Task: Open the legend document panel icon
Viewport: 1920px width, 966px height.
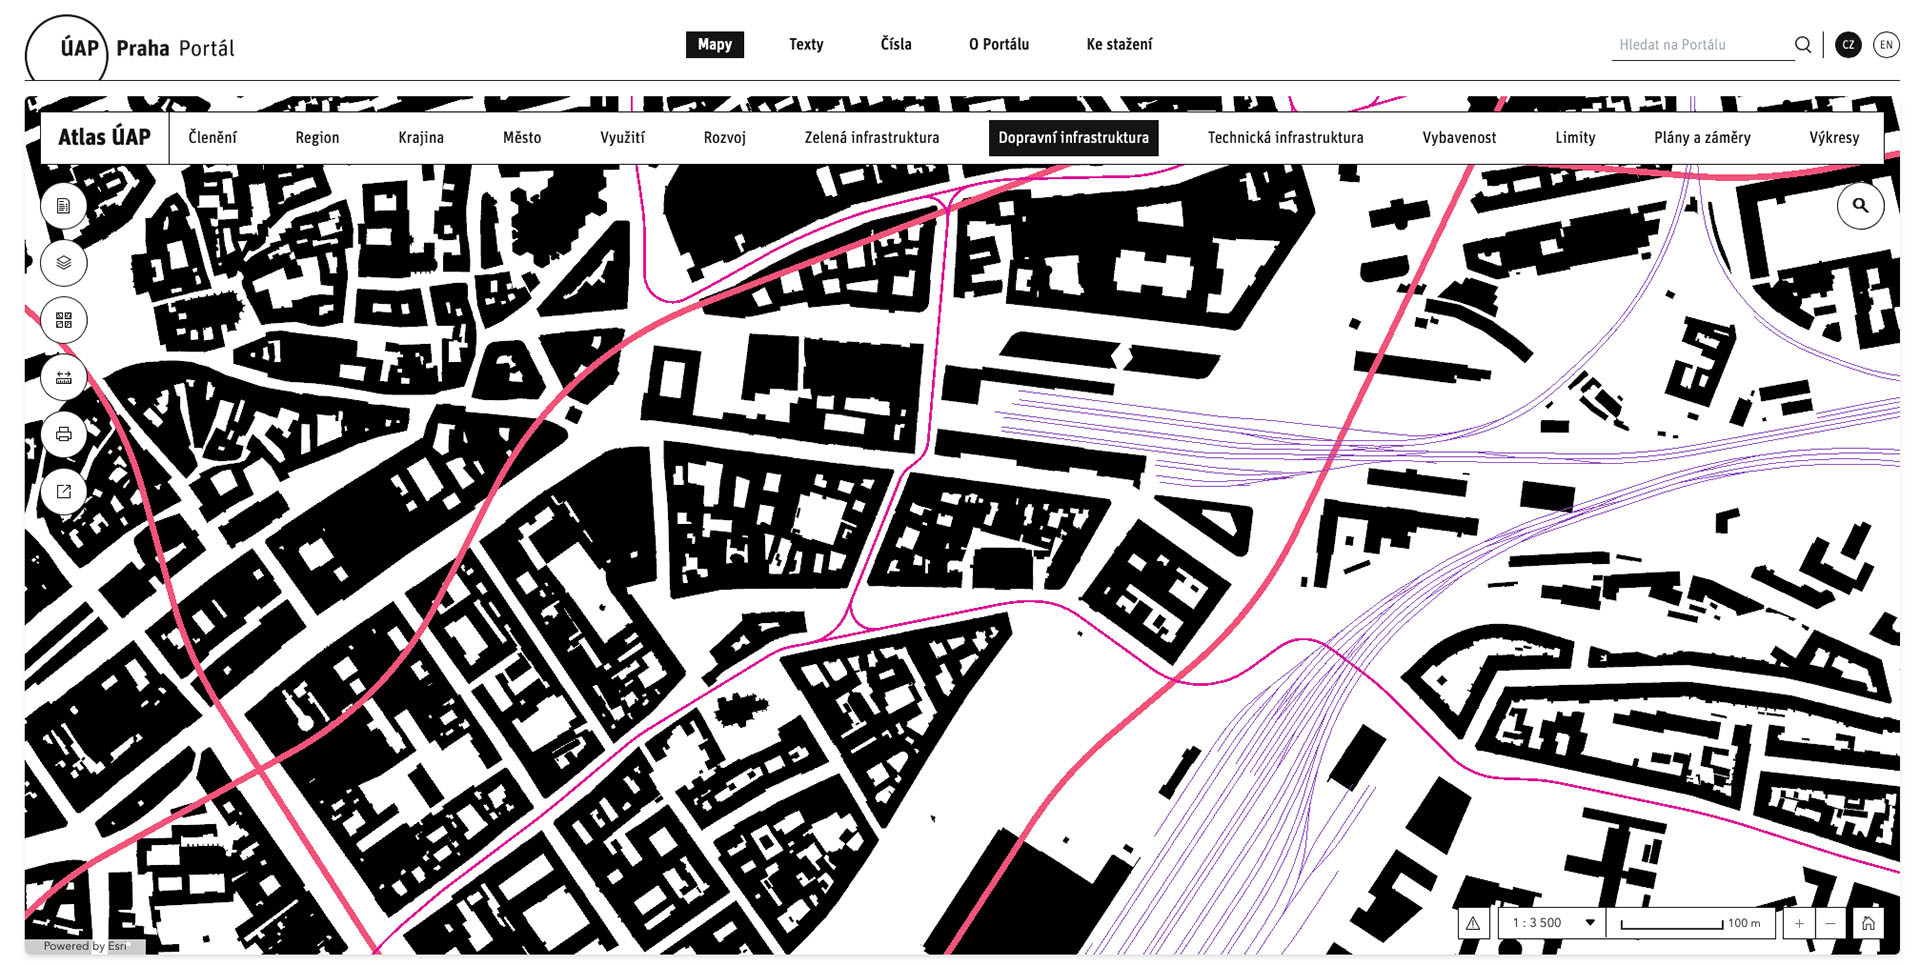Action: 64,206
